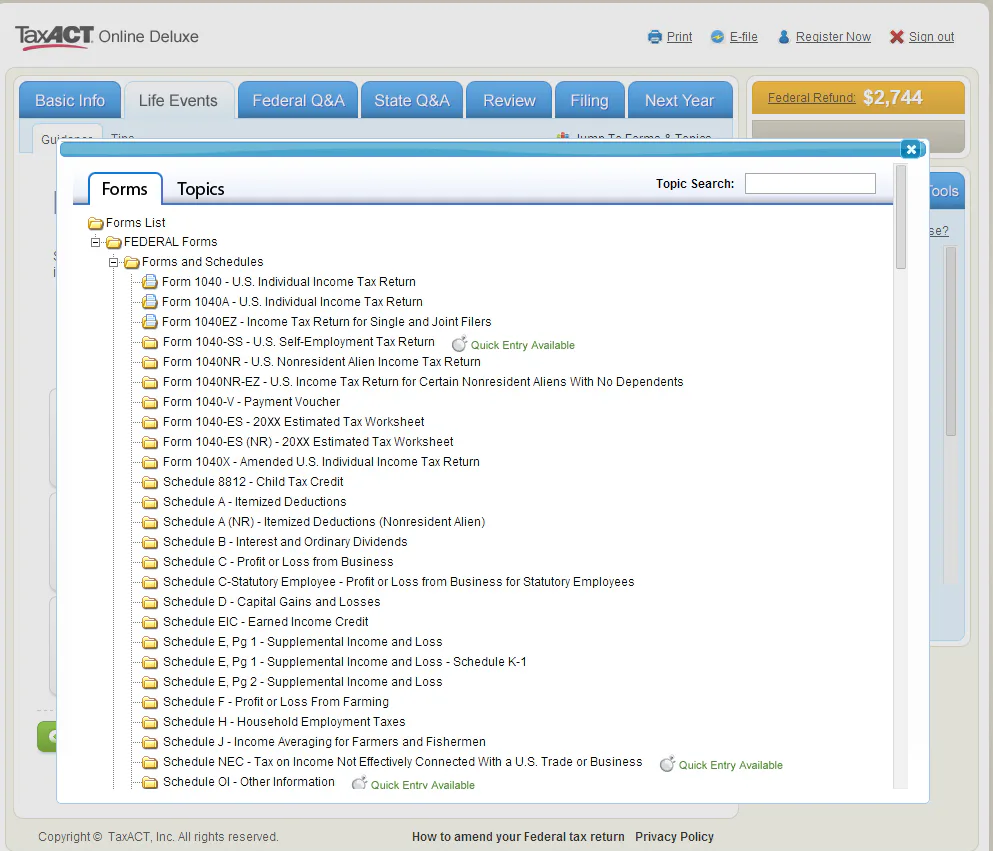Click Quick Entry icon beside Schedule NEC
993x851 pixels.
(x=667, y=764)
